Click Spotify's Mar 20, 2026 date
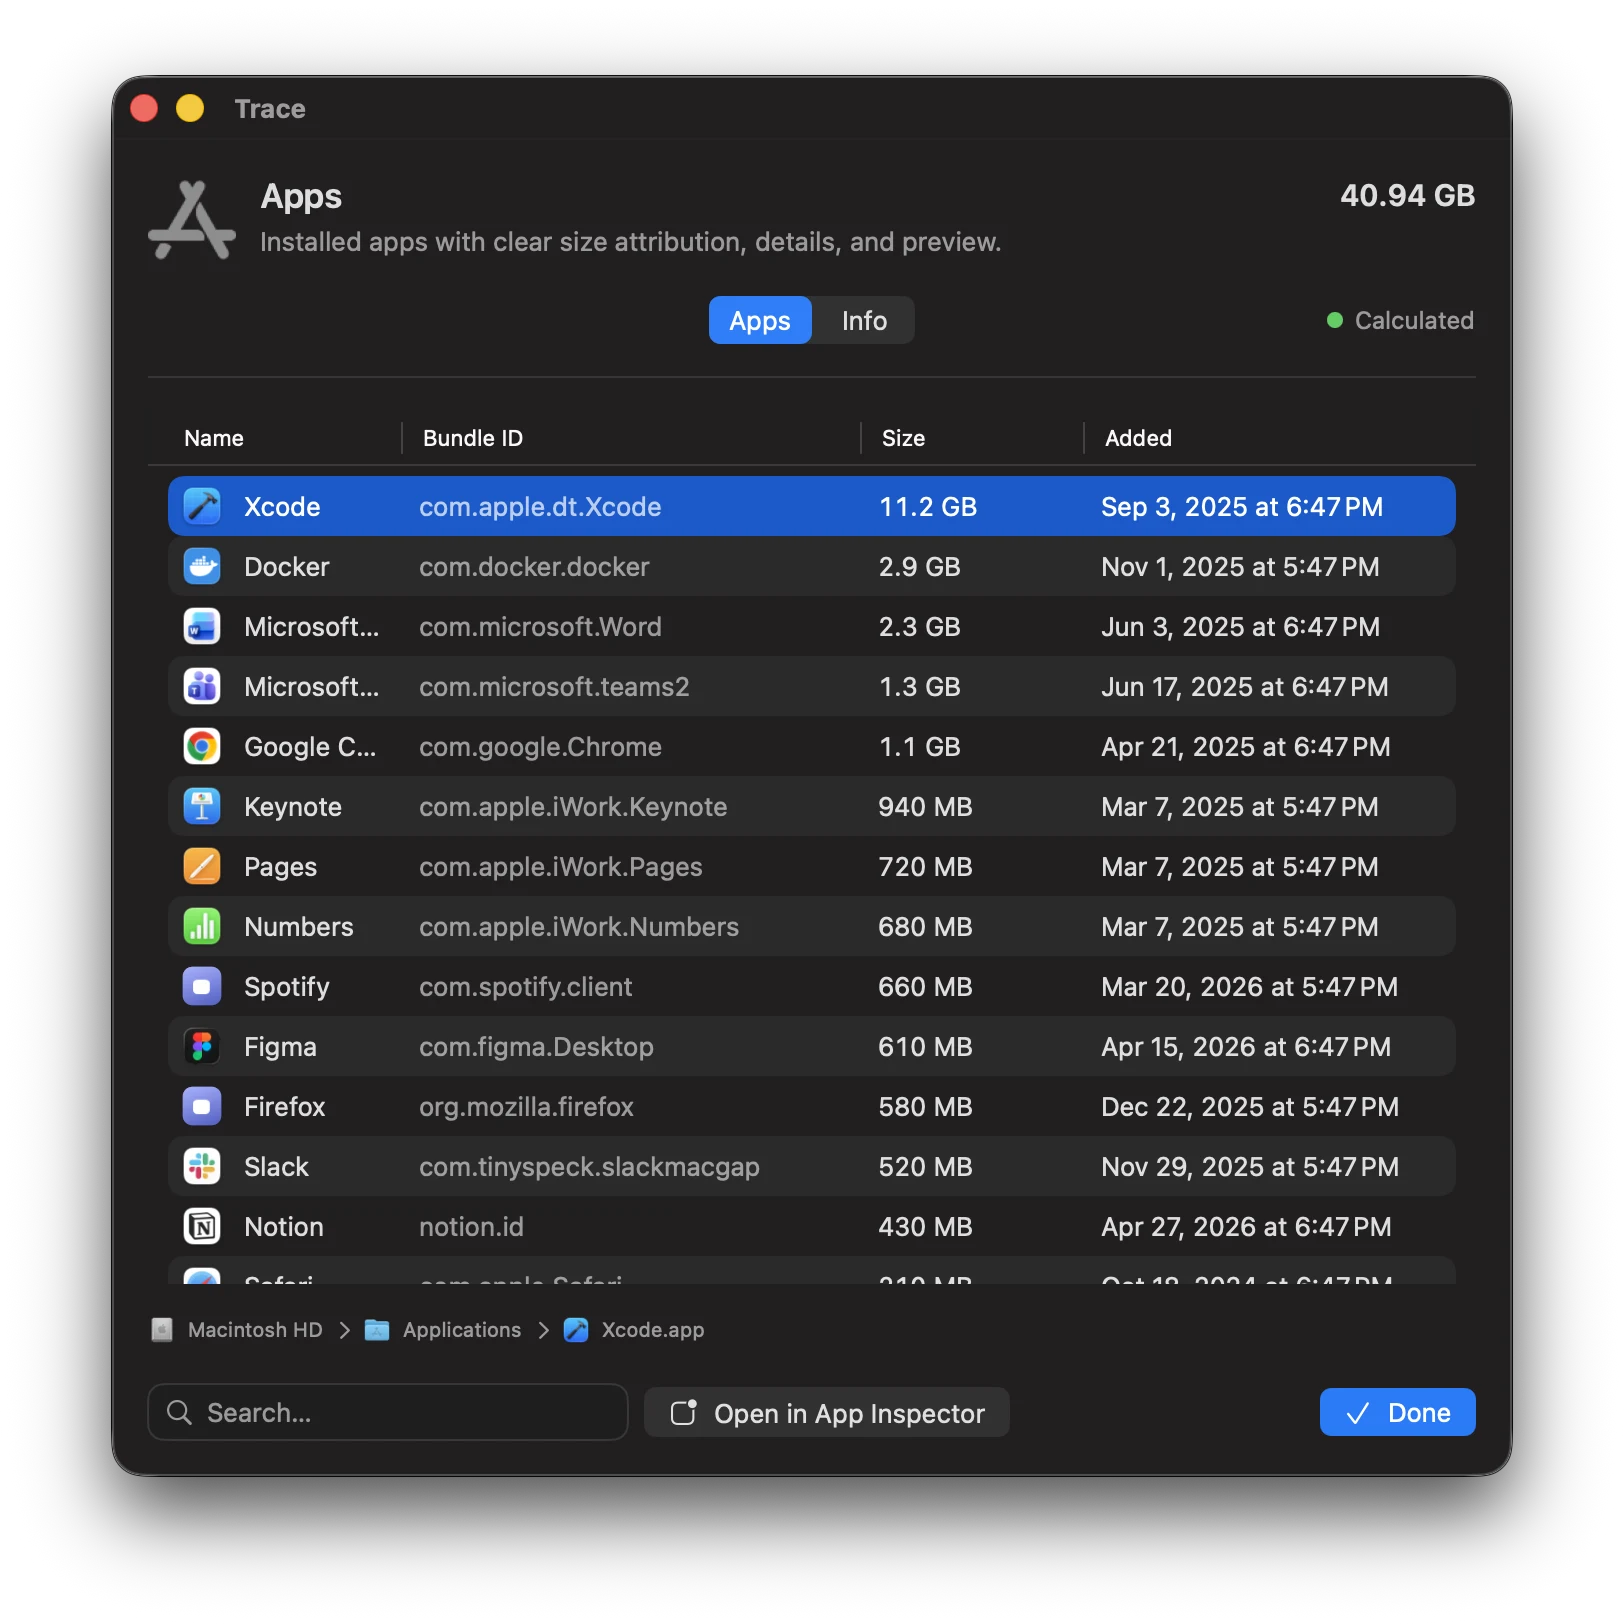The image size is (1624, 1624). [1249, 987]
